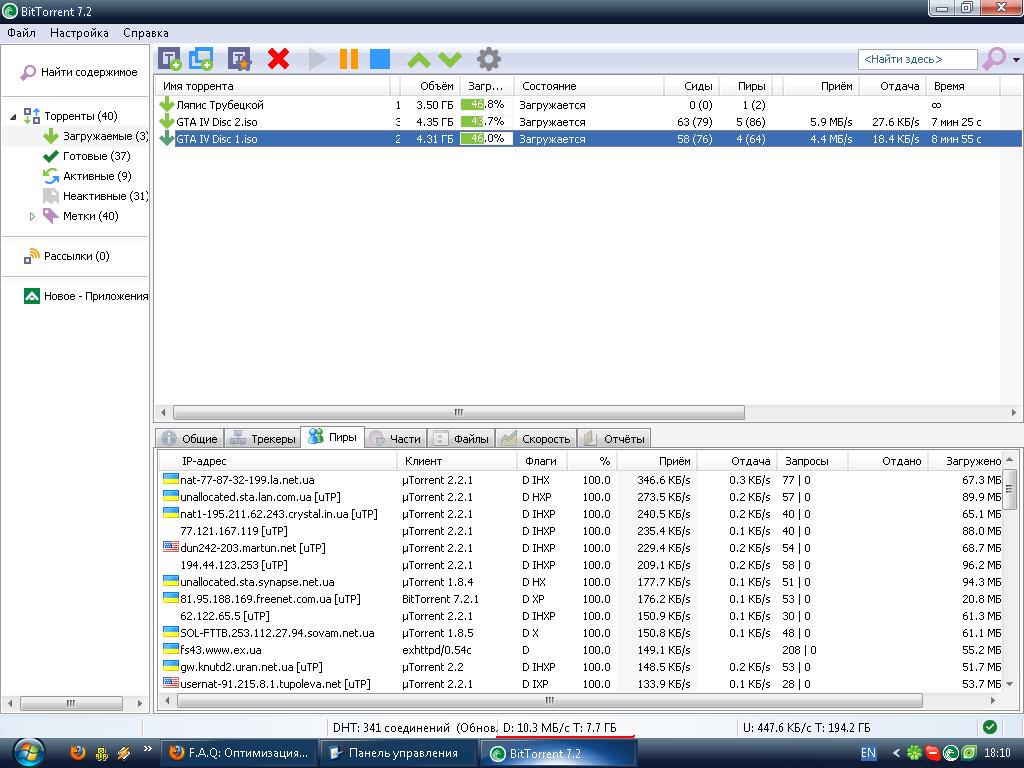
Task: Click the Add Torrent toolbar icon
Action: [x=171, y=60]
